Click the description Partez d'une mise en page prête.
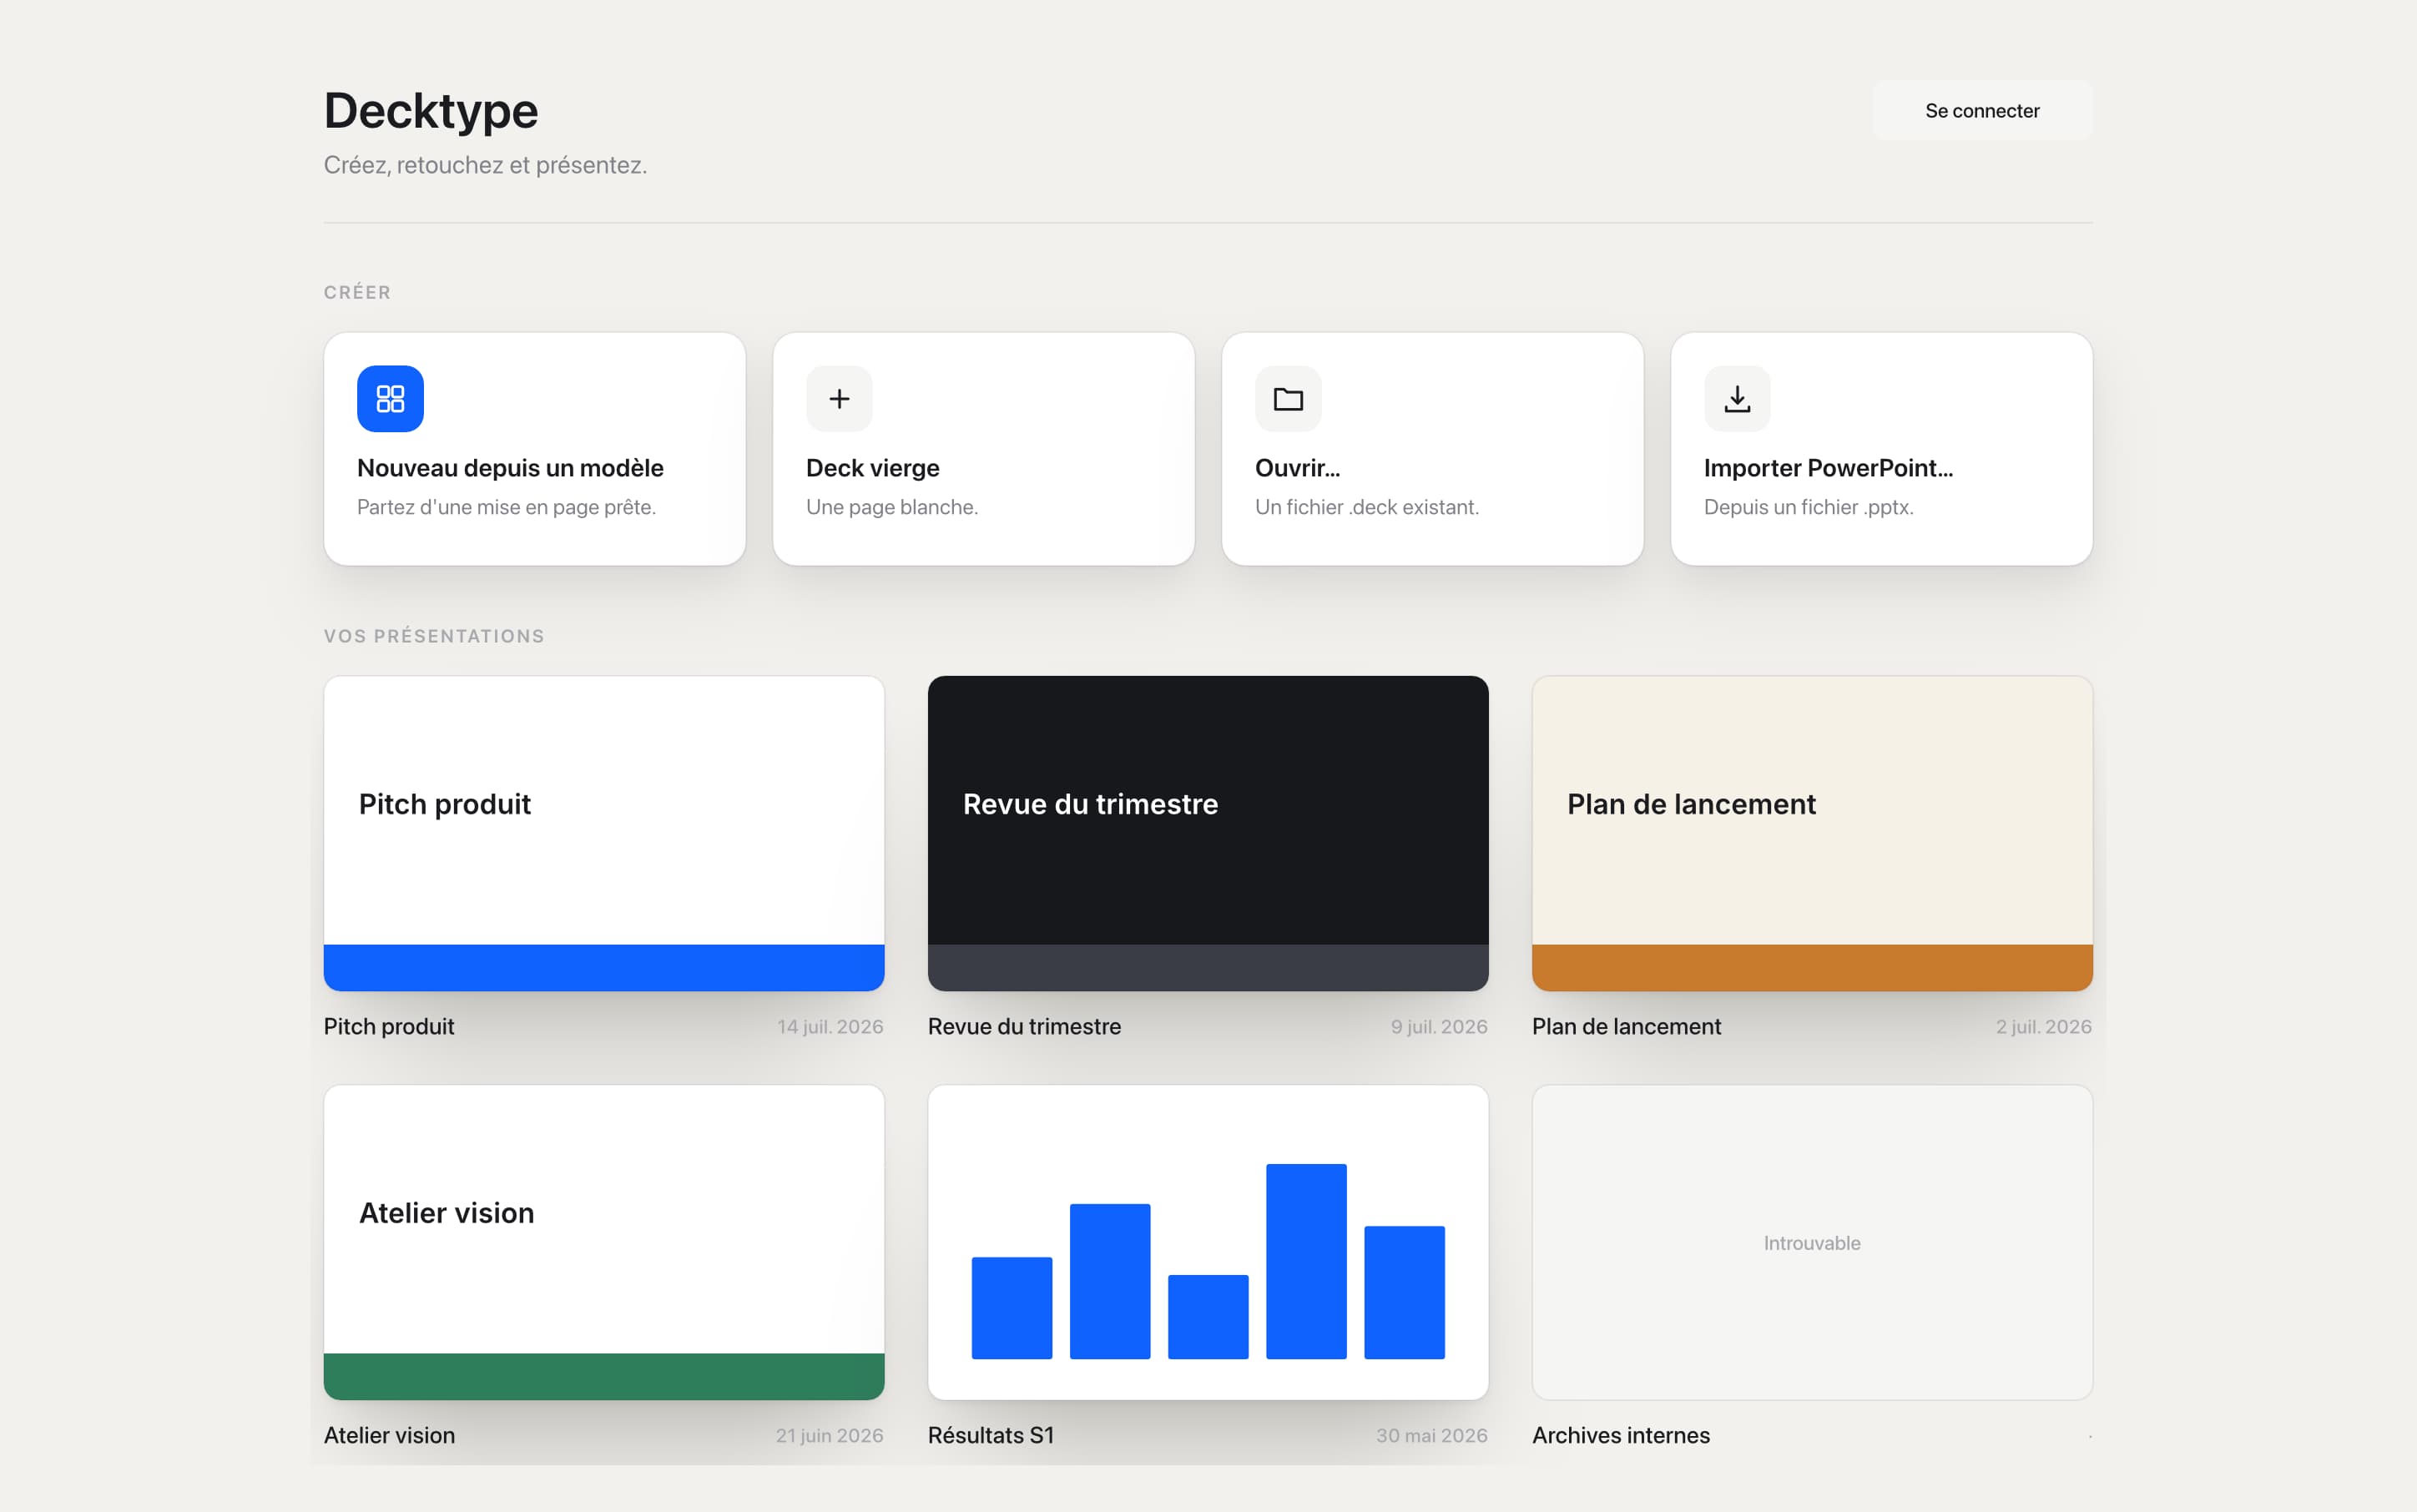 coord(506,507)
